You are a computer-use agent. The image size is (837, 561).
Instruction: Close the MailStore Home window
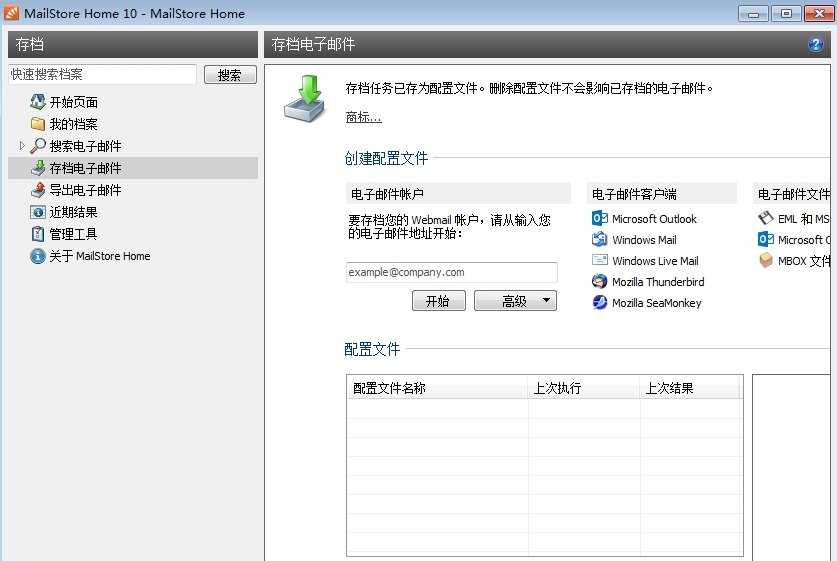pyautogui.click(x=819, y=13)
